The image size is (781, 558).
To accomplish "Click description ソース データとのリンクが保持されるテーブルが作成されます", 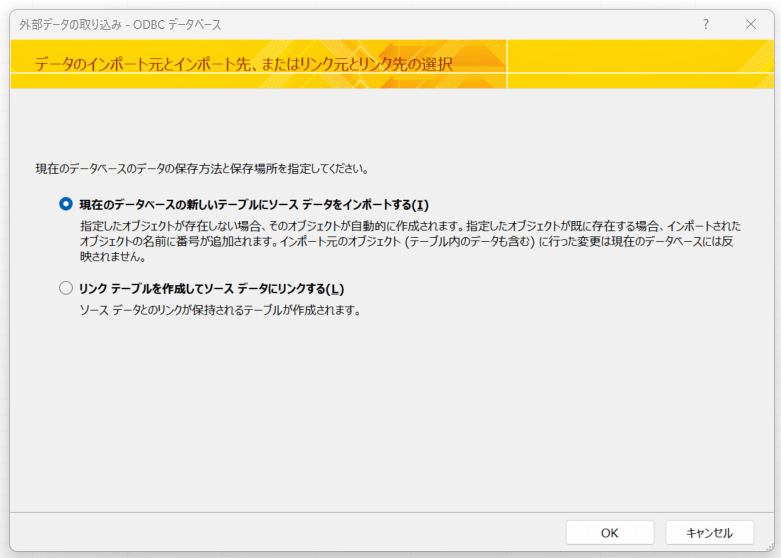I will [x=220, y=310].
